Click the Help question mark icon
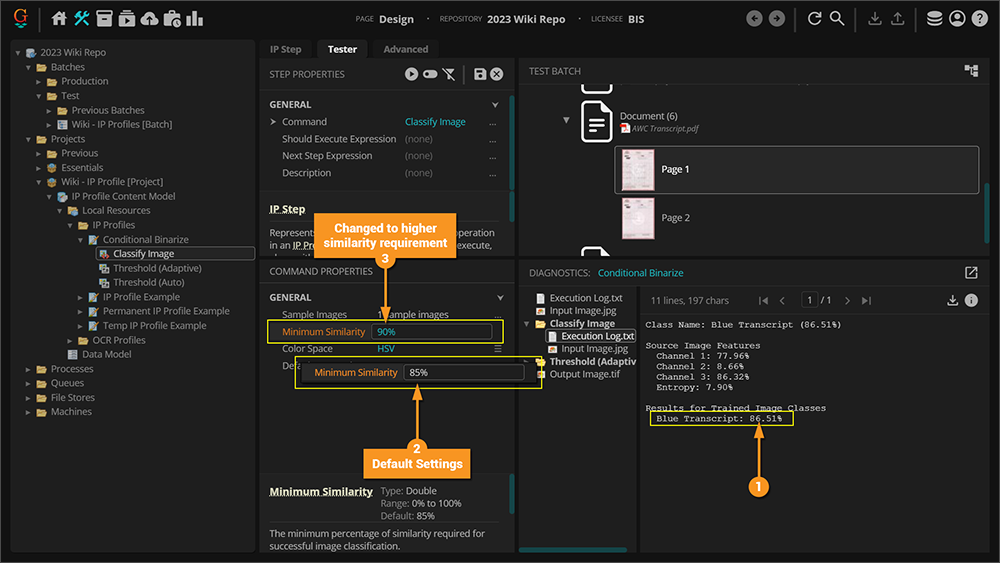The height and width of the screenshot is (563, 1000). (x=979, y=19)
